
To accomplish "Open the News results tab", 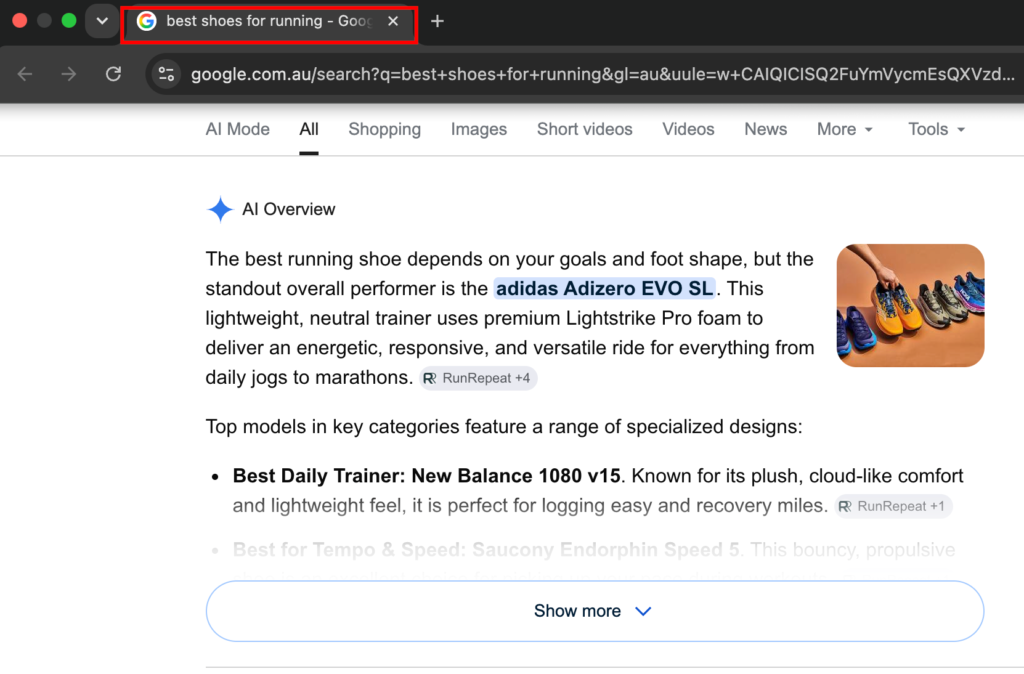I will [765, 129].
